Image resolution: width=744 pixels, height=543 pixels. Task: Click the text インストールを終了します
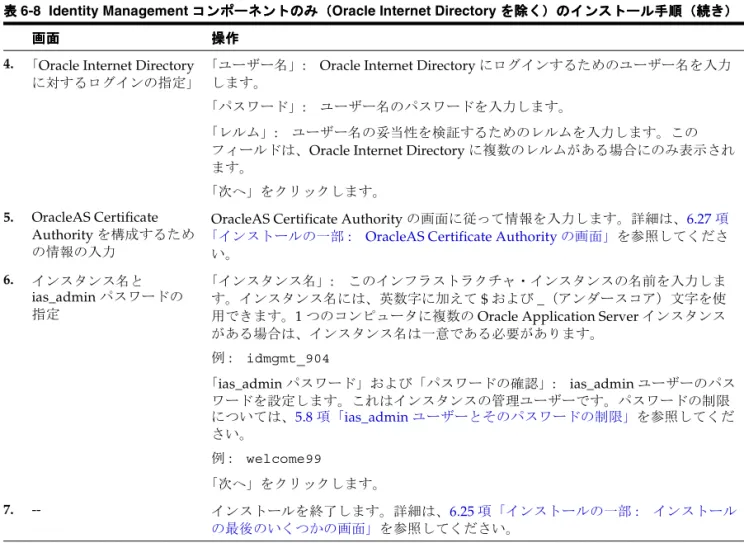(298, 511)
